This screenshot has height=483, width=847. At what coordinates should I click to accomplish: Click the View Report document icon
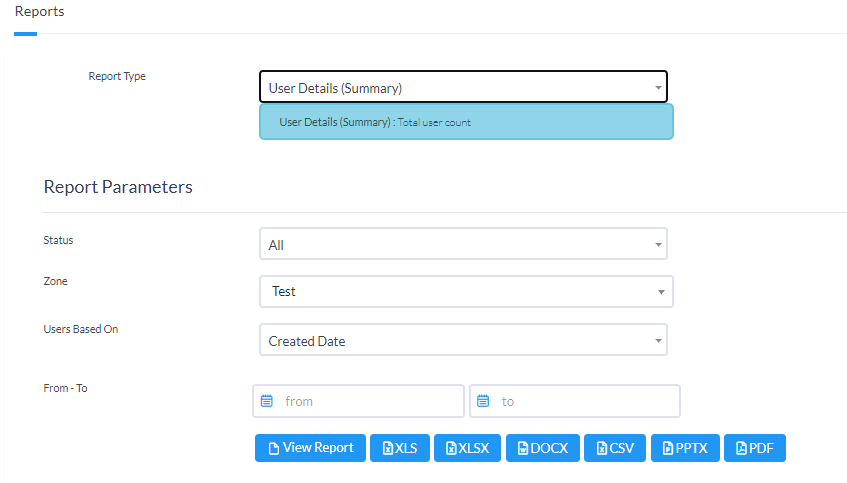[x=273, y=449]
